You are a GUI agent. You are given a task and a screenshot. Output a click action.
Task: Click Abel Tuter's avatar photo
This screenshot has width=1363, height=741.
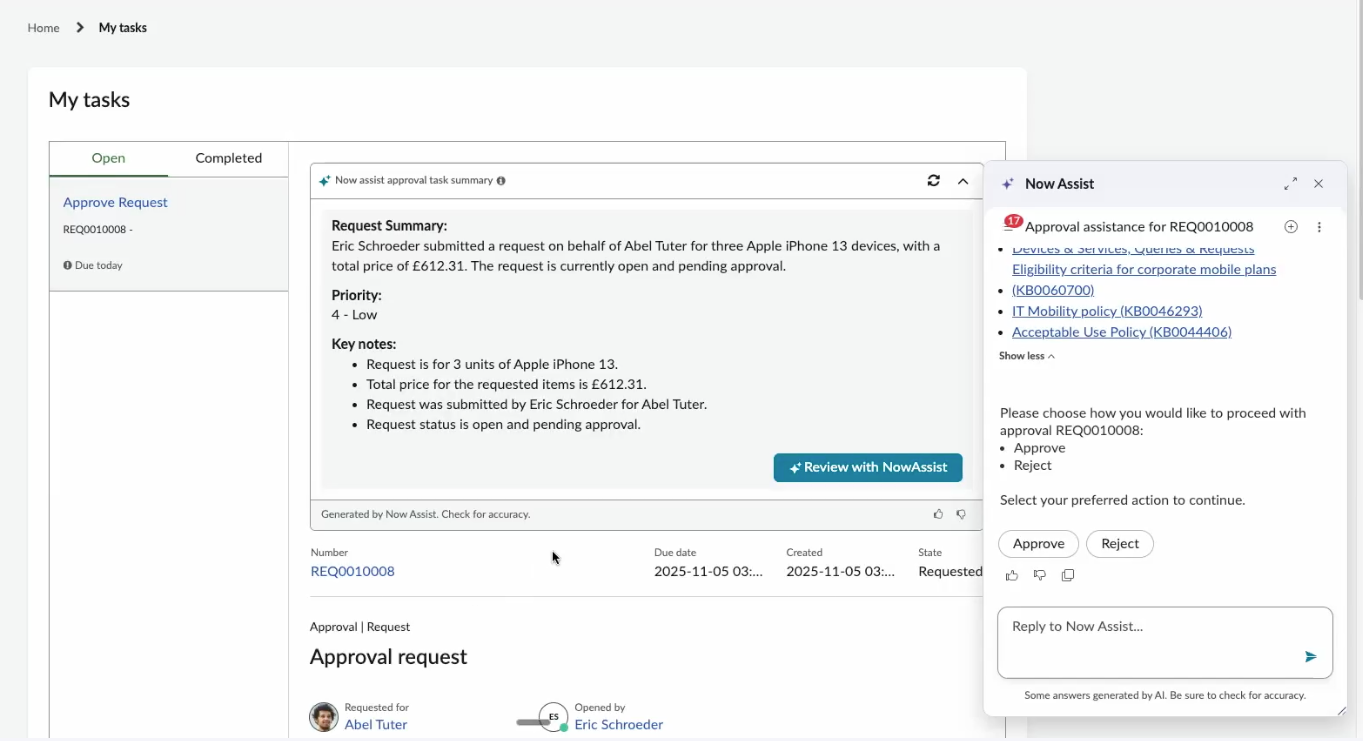(324, 717)
